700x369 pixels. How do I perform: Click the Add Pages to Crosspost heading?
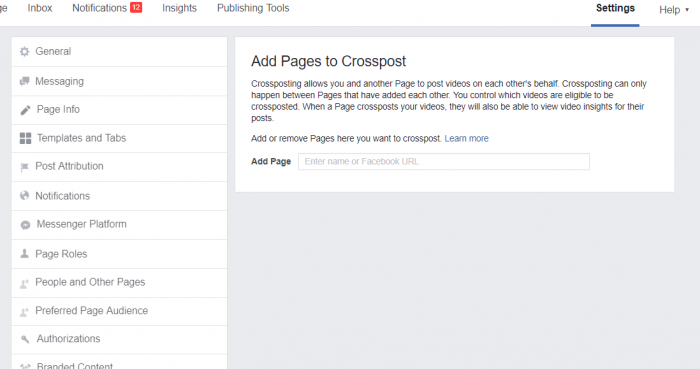pos(328,61)
